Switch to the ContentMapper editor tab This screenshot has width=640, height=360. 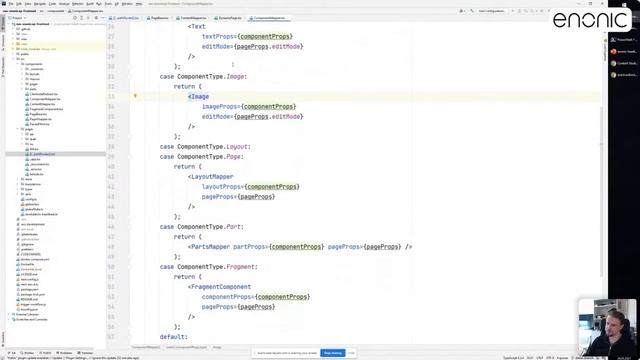[x=191, y=18]
